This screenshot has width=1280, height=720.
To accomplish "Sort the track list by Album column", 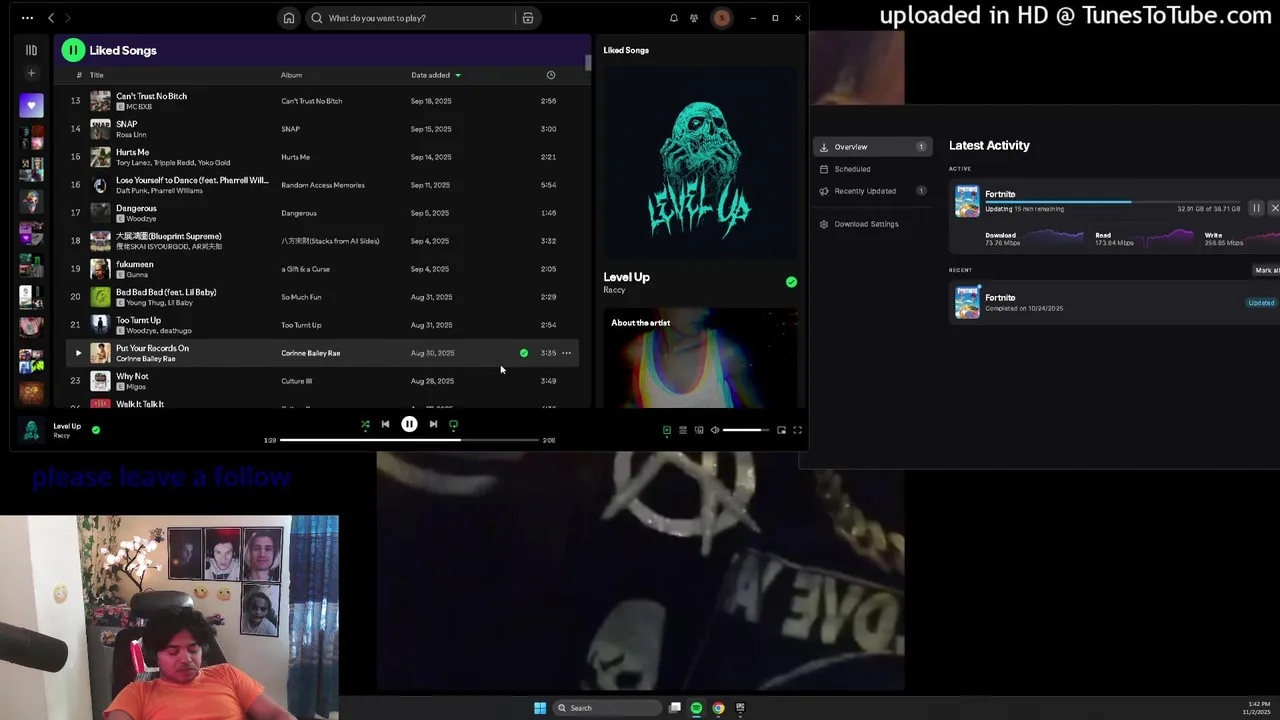I will click(291, 75).
